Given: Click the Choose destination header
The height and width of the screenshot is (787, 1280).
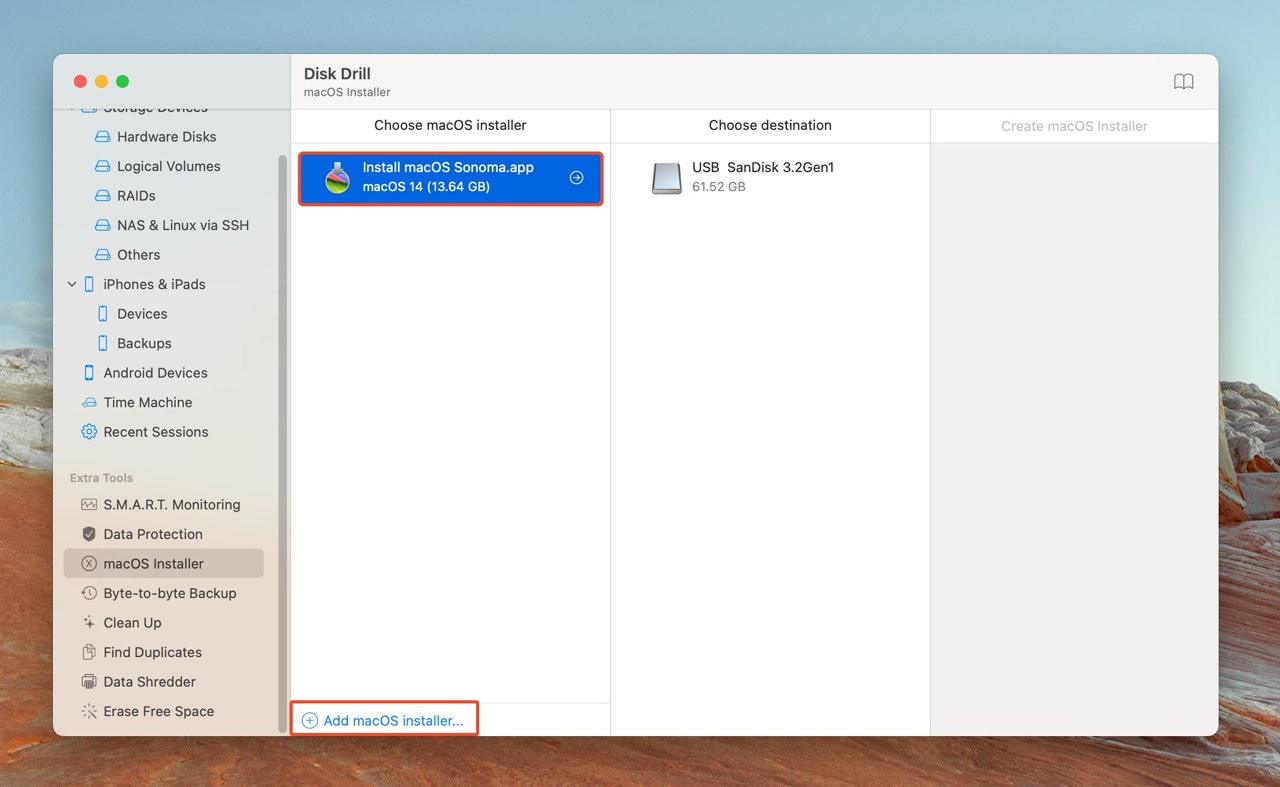Looking at the screenshot, I should pos(770,125).
